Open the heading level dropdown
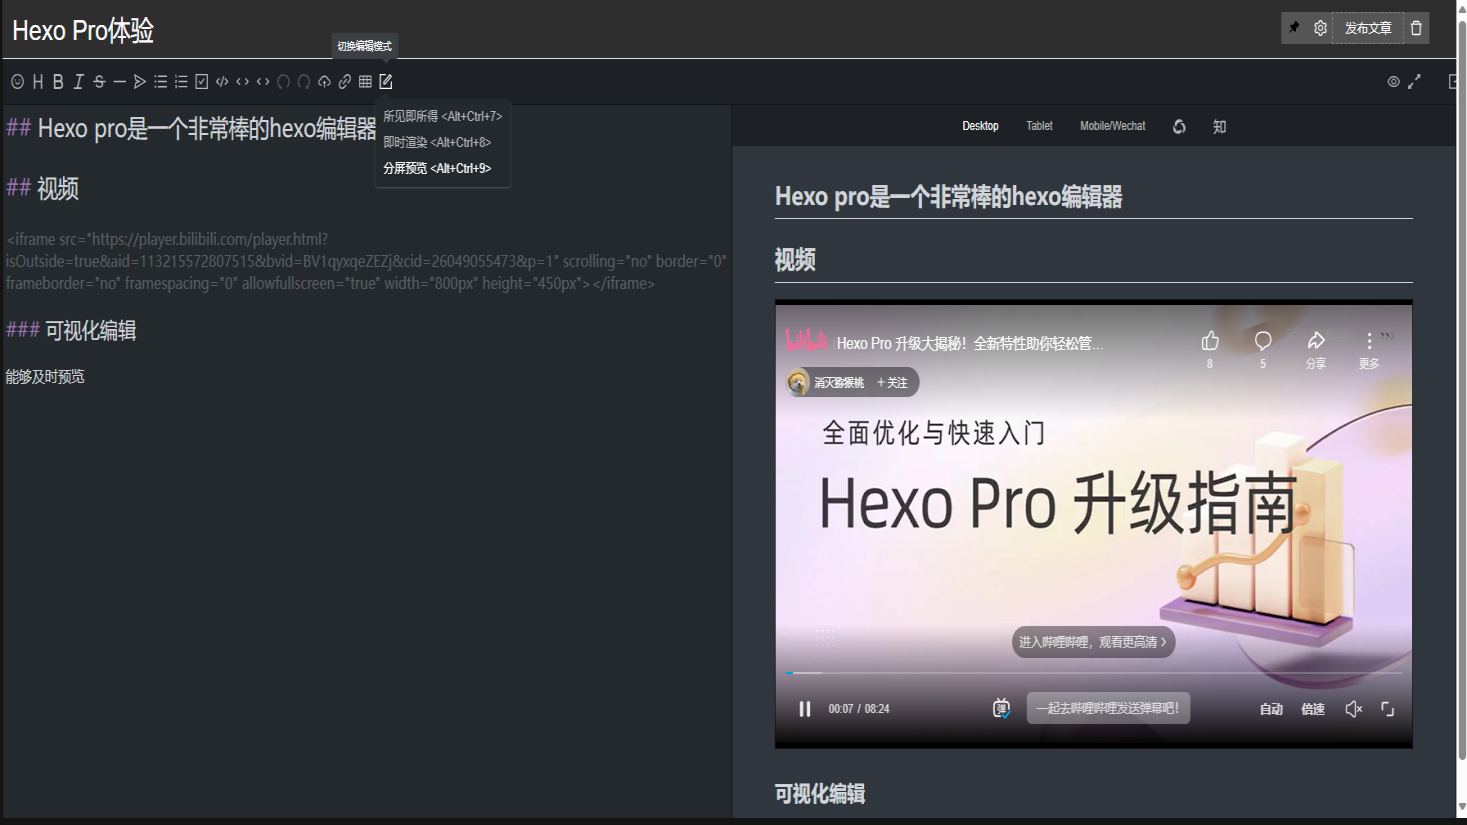The image size is (1467, 825). 38,82
